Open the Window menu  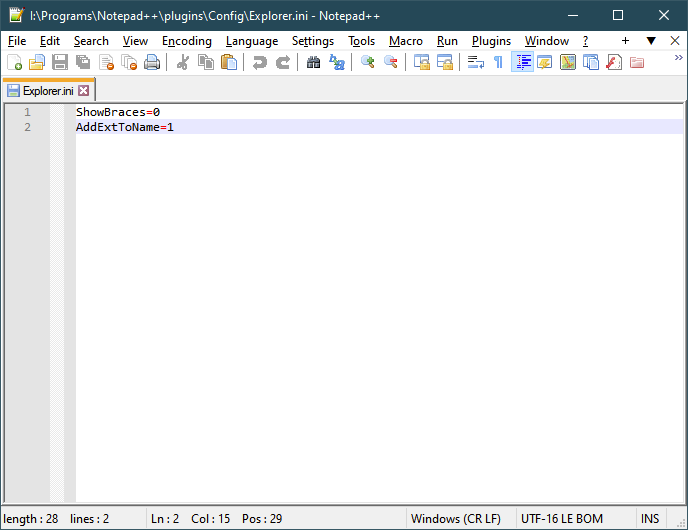(547, 41)
